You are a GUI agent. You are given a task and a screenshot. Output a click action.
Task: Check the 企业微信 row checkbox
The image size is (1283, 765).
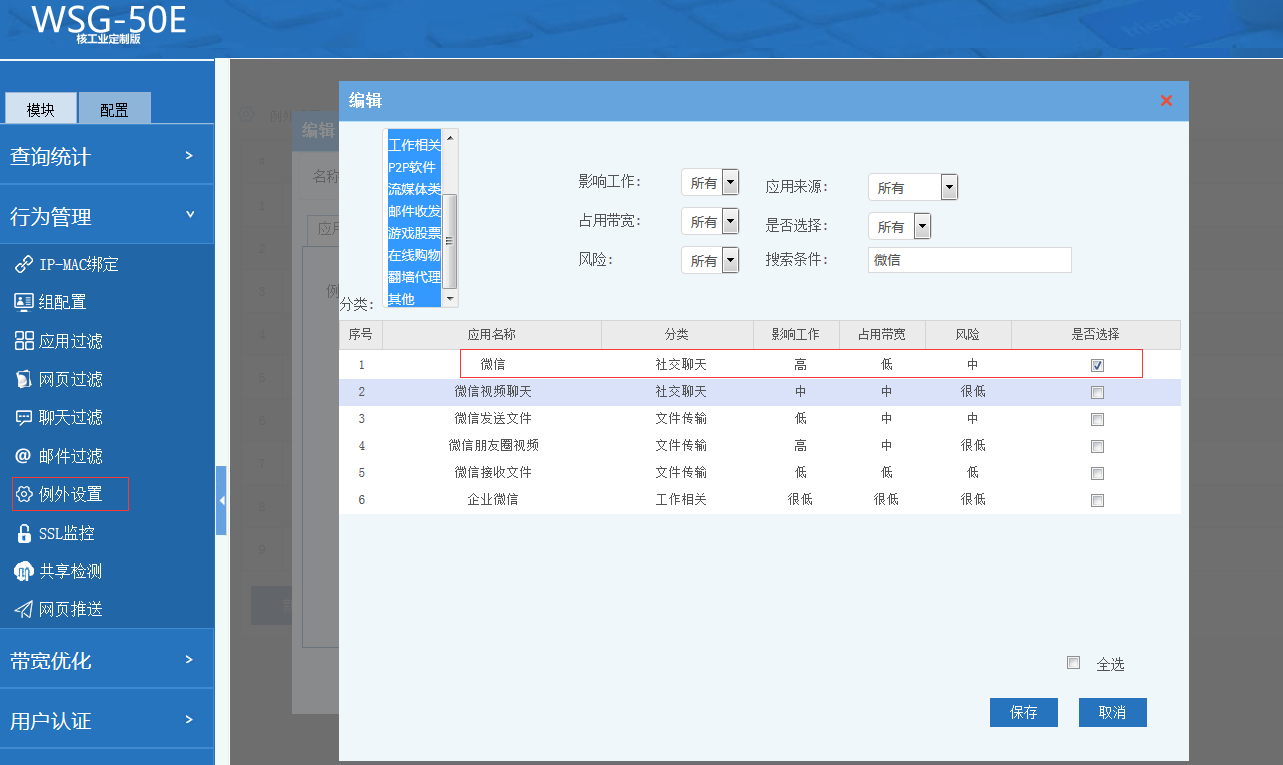point(1097,500)
